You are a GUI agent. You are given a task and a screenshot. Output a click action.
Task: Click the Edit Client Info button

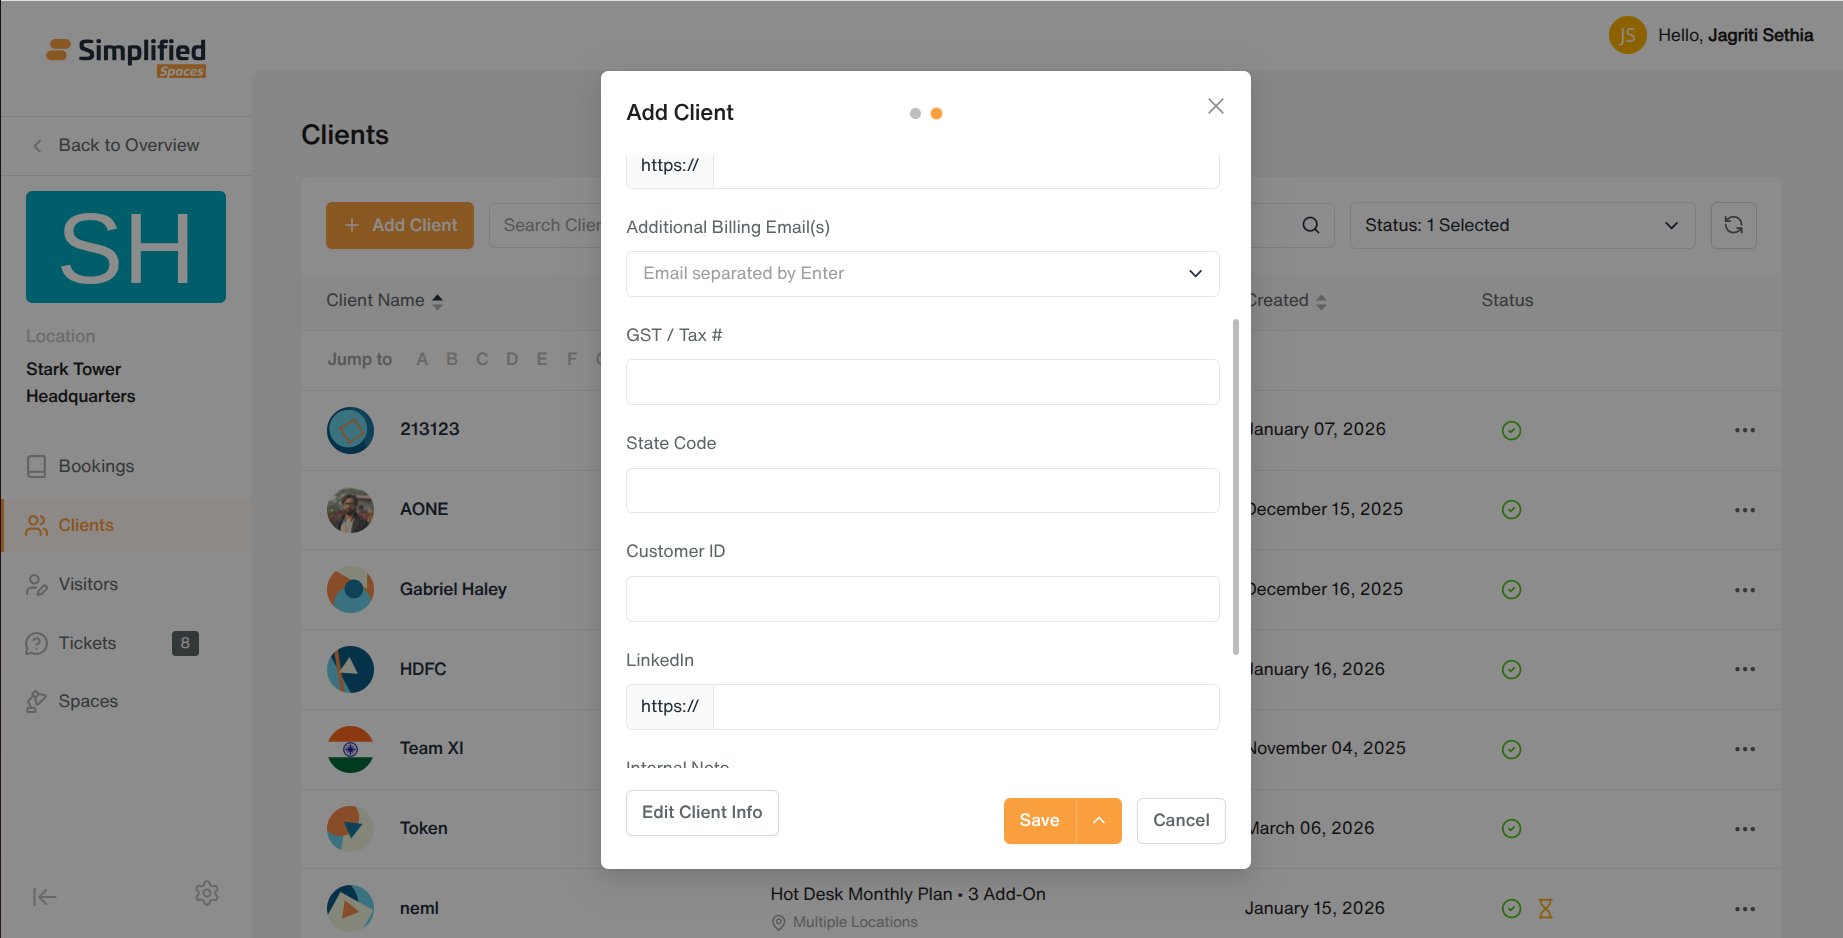click(x=702, y=812)
